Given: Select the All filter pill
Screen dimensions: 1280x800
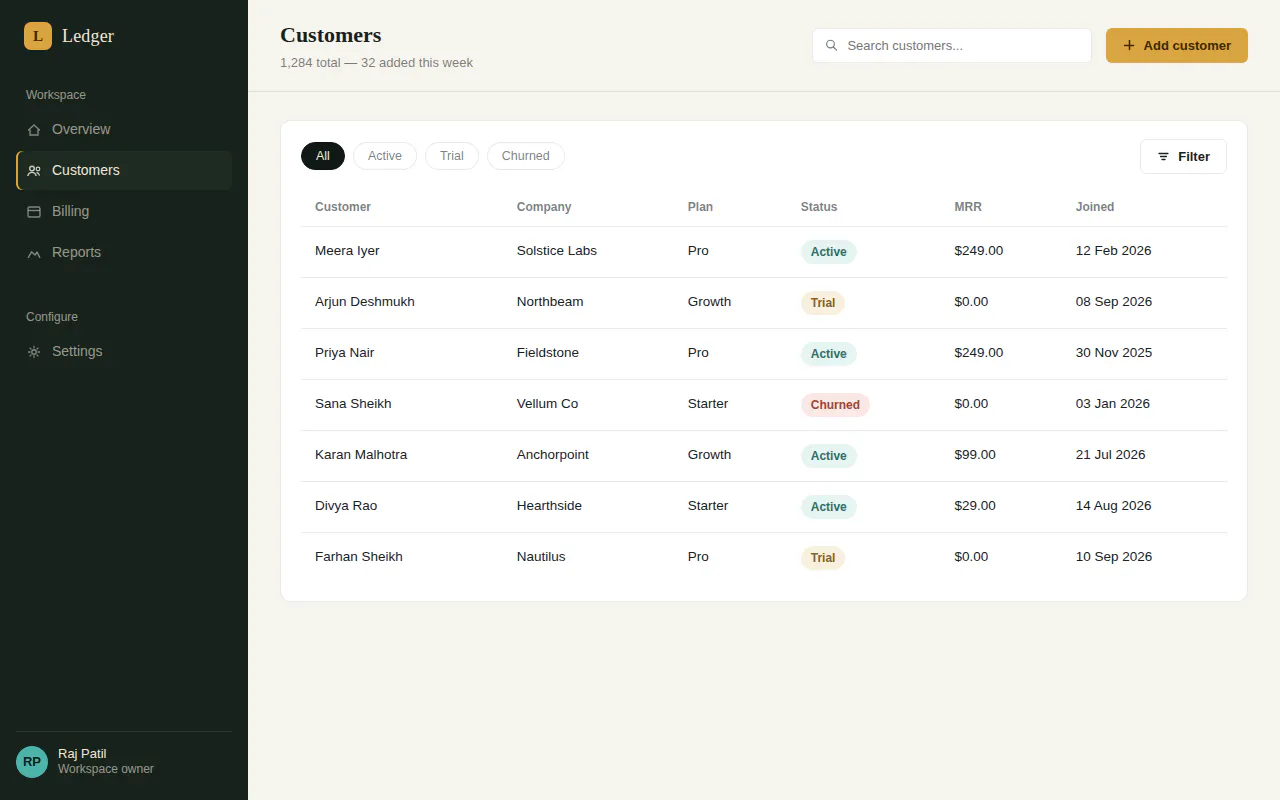Looking at the screenshot, I should pyautogui.click(x=323, y=156).
